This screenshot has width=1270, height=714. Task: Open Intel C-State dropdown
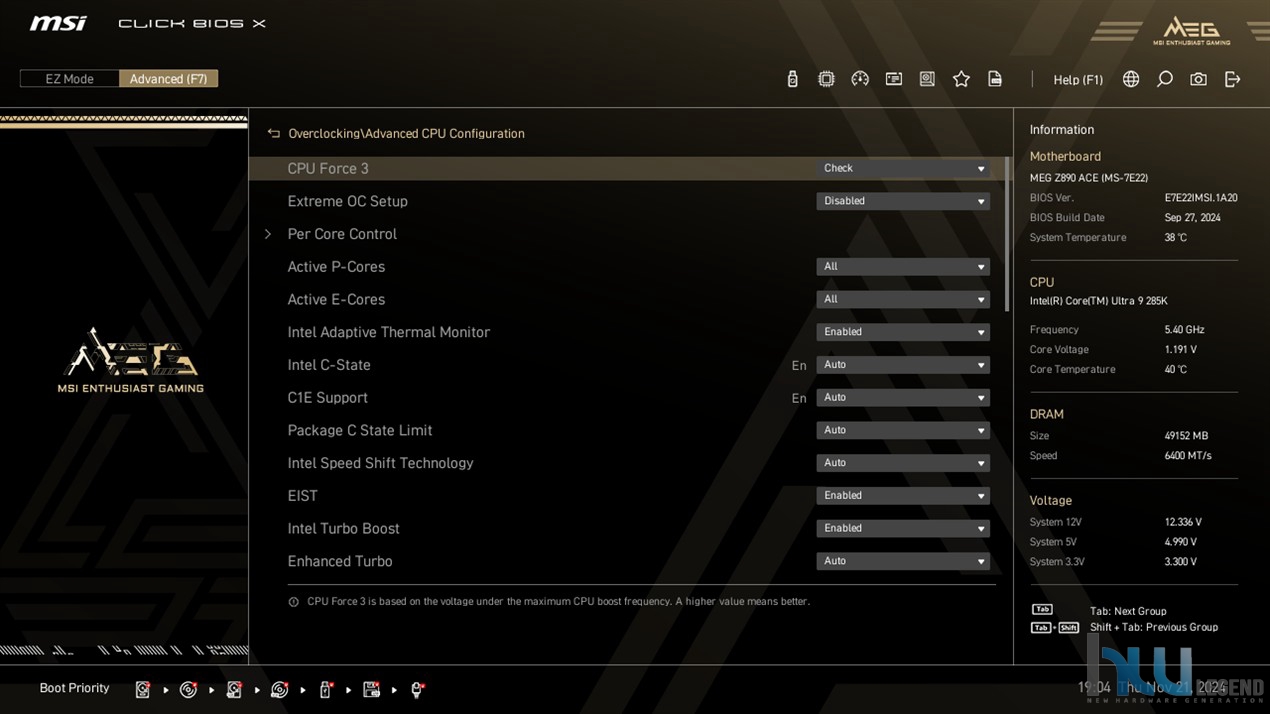(x=903, y=365)
